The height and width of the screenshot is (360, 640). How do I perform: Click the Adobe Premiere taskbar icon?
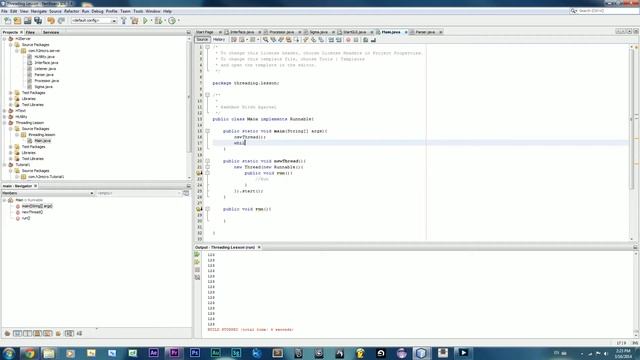(174, 353)
